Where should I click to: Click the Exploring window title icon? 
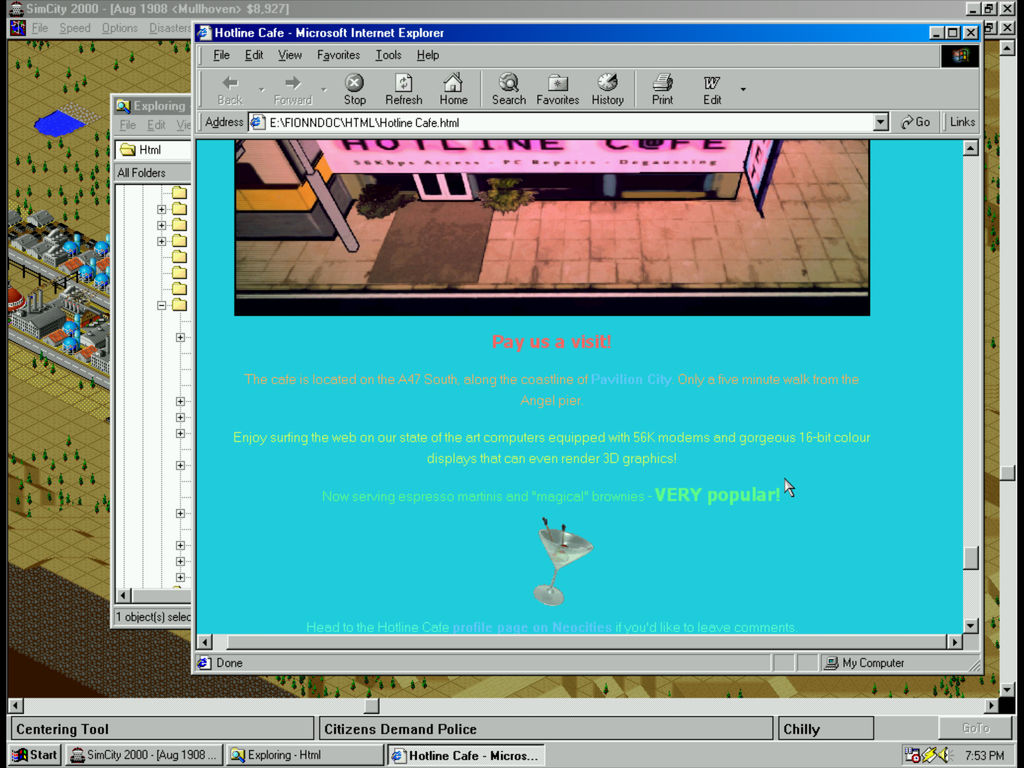(x=123, y=106)
